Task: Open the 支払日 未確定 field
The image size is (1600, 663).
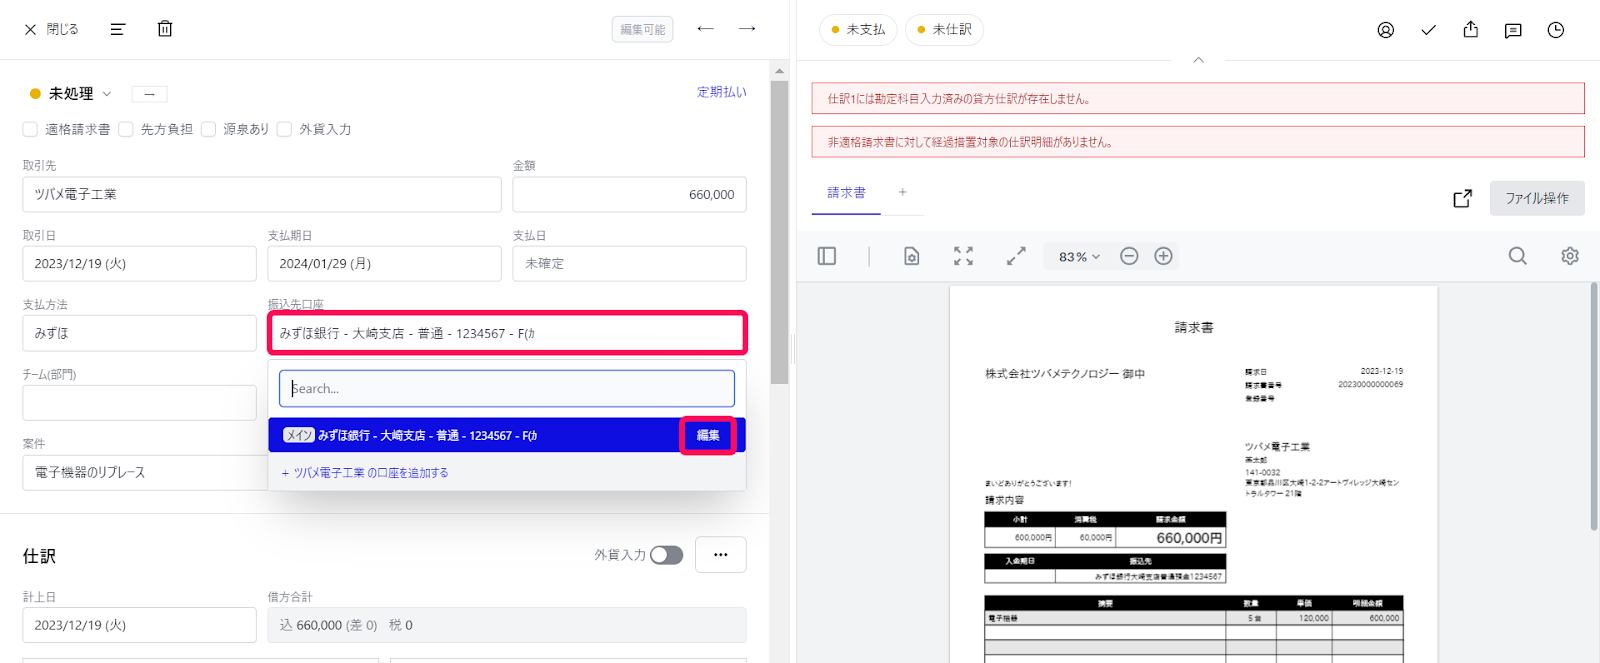Action: point(629,263)
